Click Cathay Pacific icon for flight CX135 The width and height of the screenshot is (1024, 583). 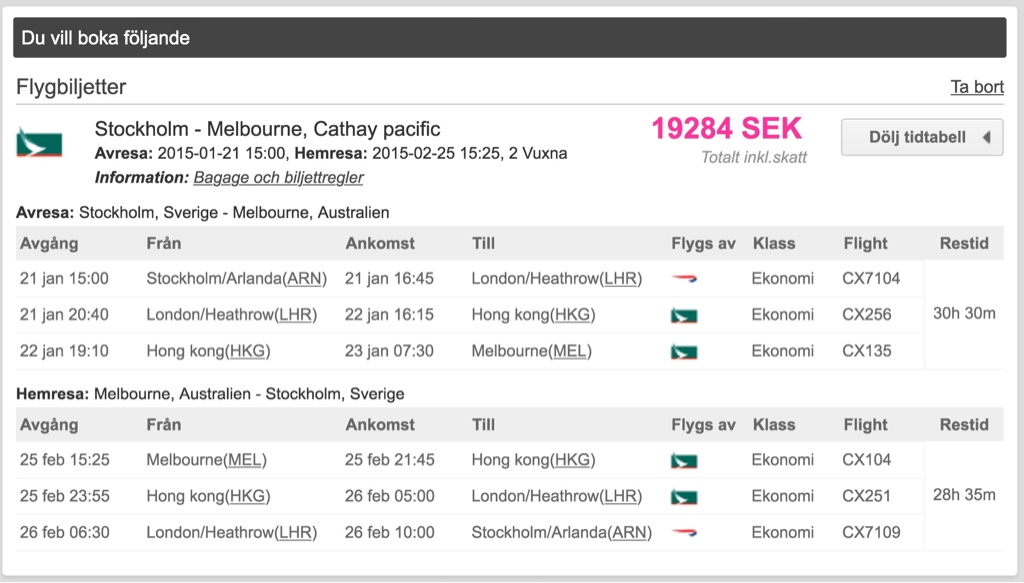[685, 351]
